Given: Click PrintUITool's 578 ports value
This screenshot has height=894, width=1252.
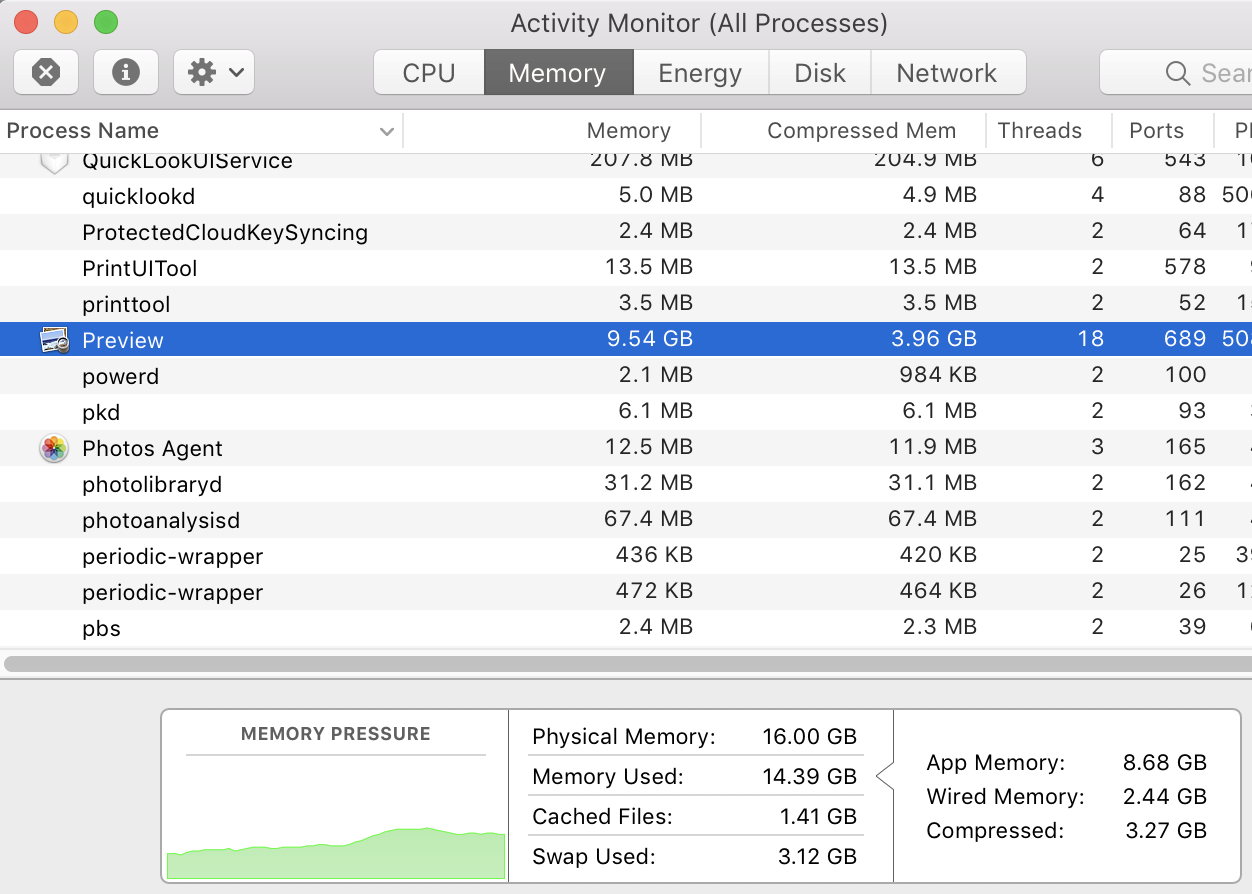Looking at the screenshot, I should (1185, 267).
